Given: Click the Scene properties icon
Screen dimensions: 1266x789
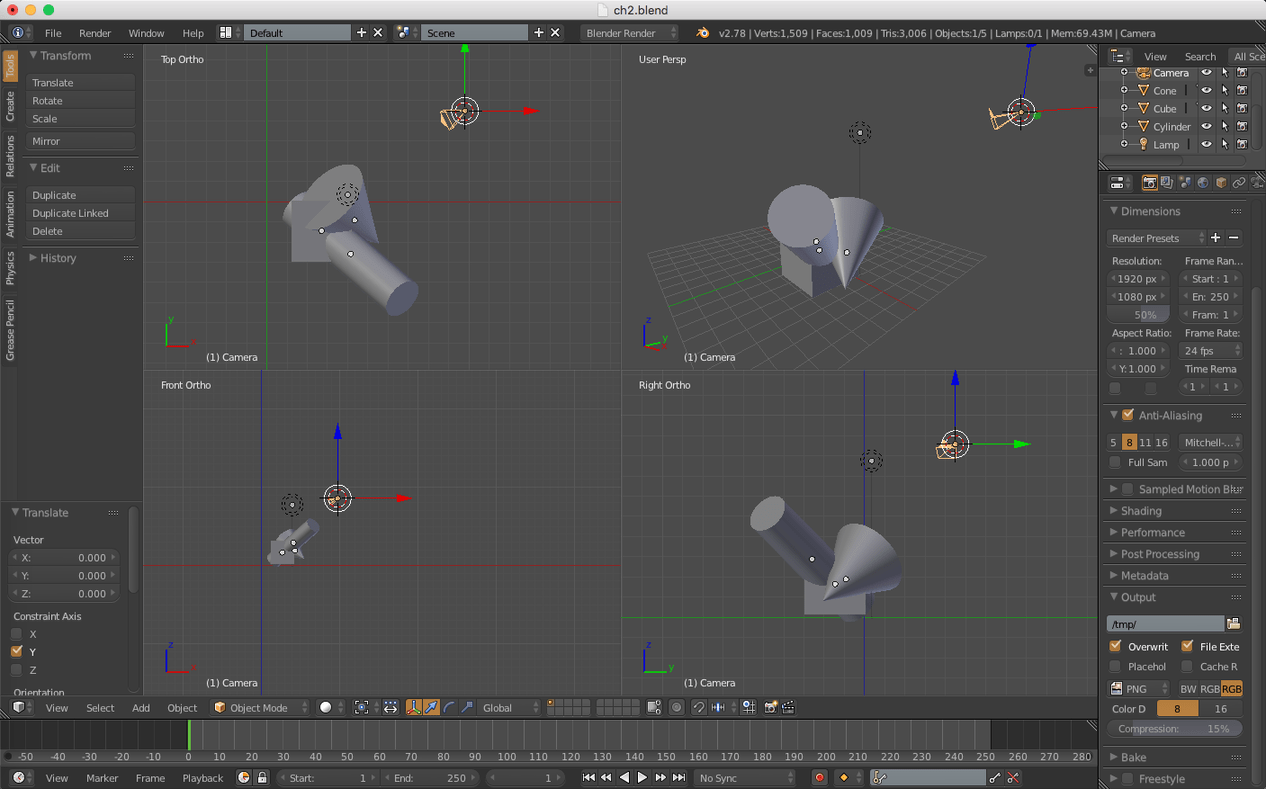Looking at the screenshot, I should pyautogui.click(x=1185, y=183).
